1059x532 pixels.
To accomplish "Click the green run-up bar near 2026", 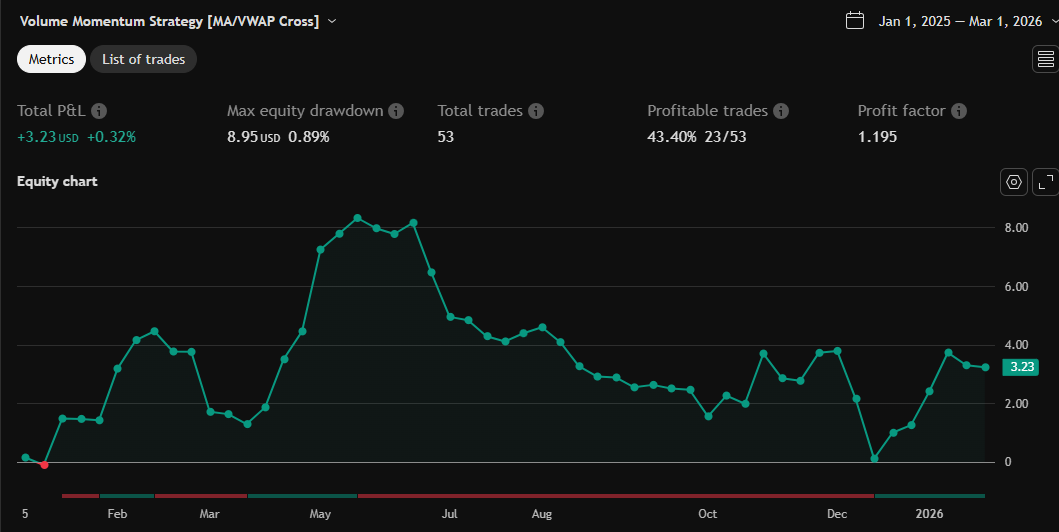I will (x=929, y=495).
